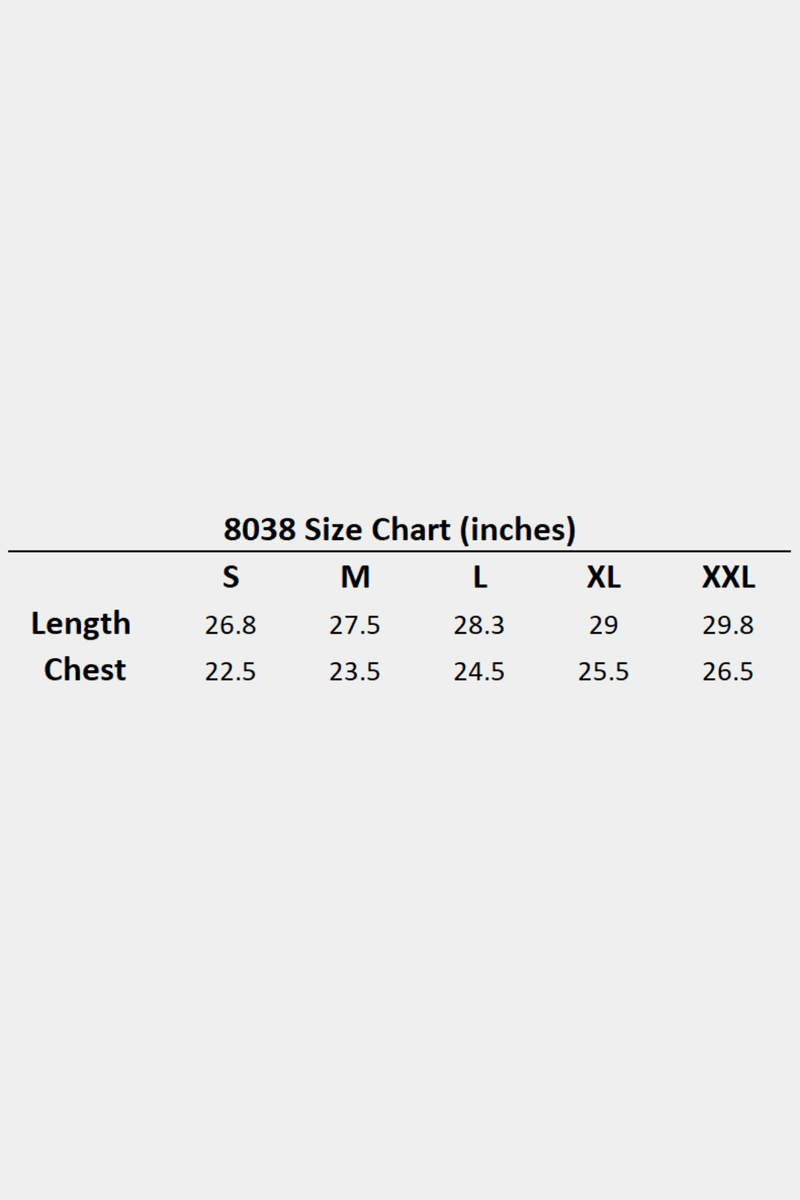The width and height of the screenshot is (800, 1200).
Task: Click the word "(inches)" in the title
Action: [517, 529]
